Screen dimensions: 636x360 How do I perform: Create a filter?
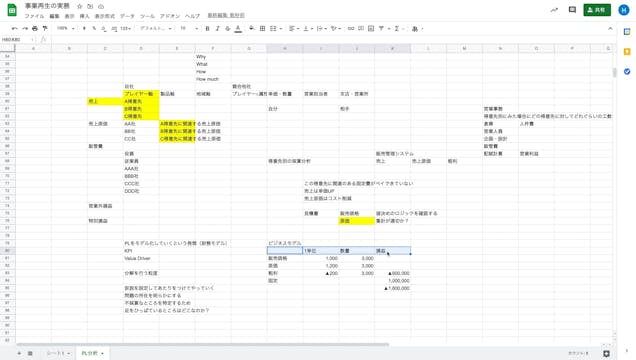pyautogui.click(x=381, y=28)
